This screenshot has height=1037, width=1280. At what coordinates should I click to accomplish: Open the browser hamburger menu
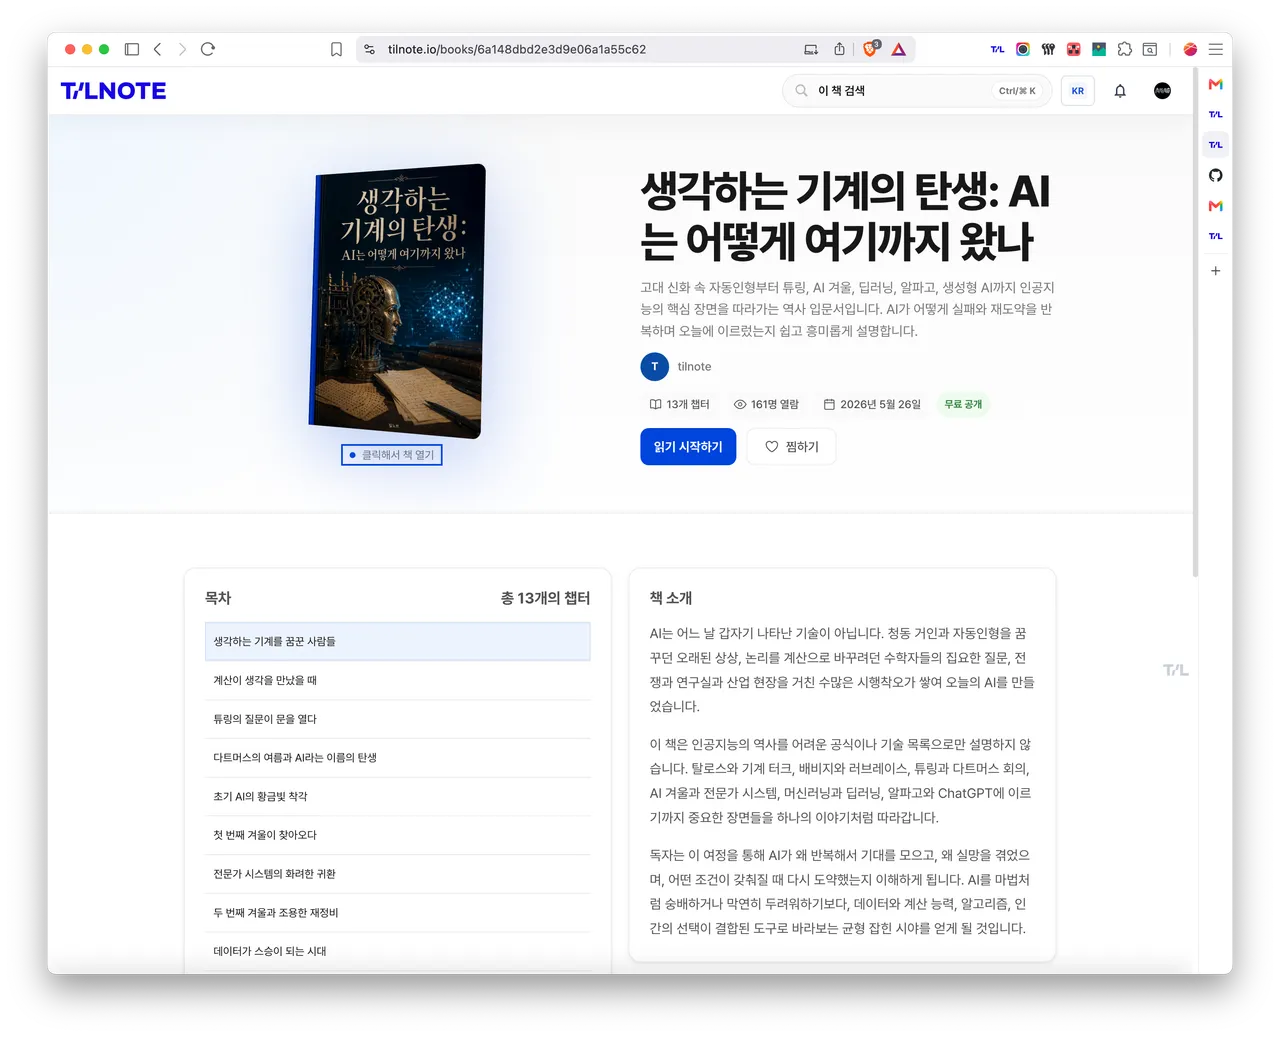(1216, 49)
